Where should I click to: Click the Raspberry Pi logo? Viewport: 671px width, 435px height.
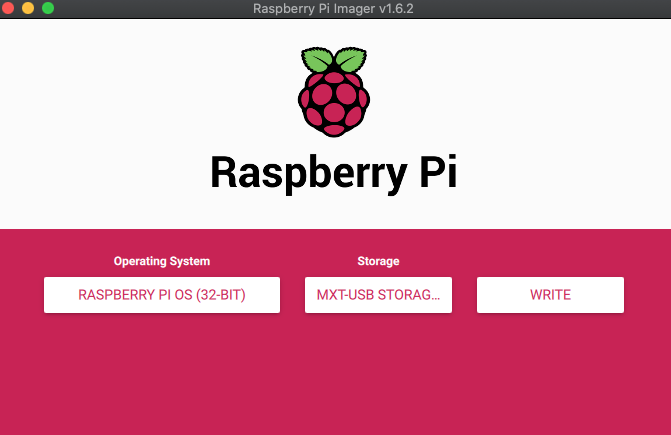pyautogui.click(x=334, y=92)
